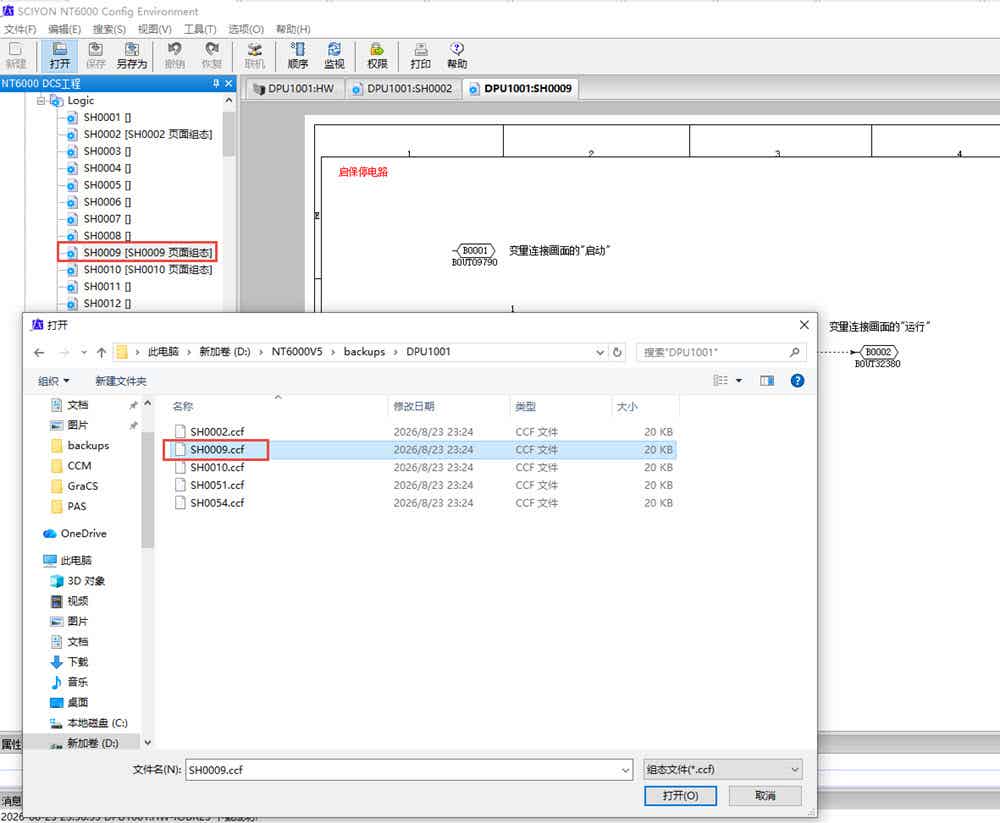This screenshot has height=823, width=1000.
Task: Expand the file name combo box dropdown
Action: (x=626, y=770)
